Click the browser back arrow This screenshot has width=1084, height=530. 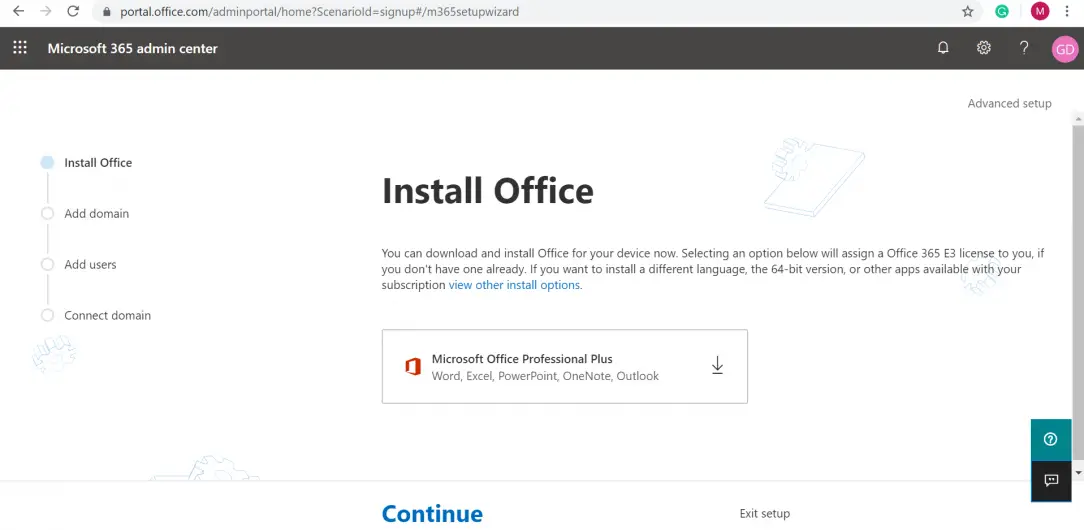(19, 11)
